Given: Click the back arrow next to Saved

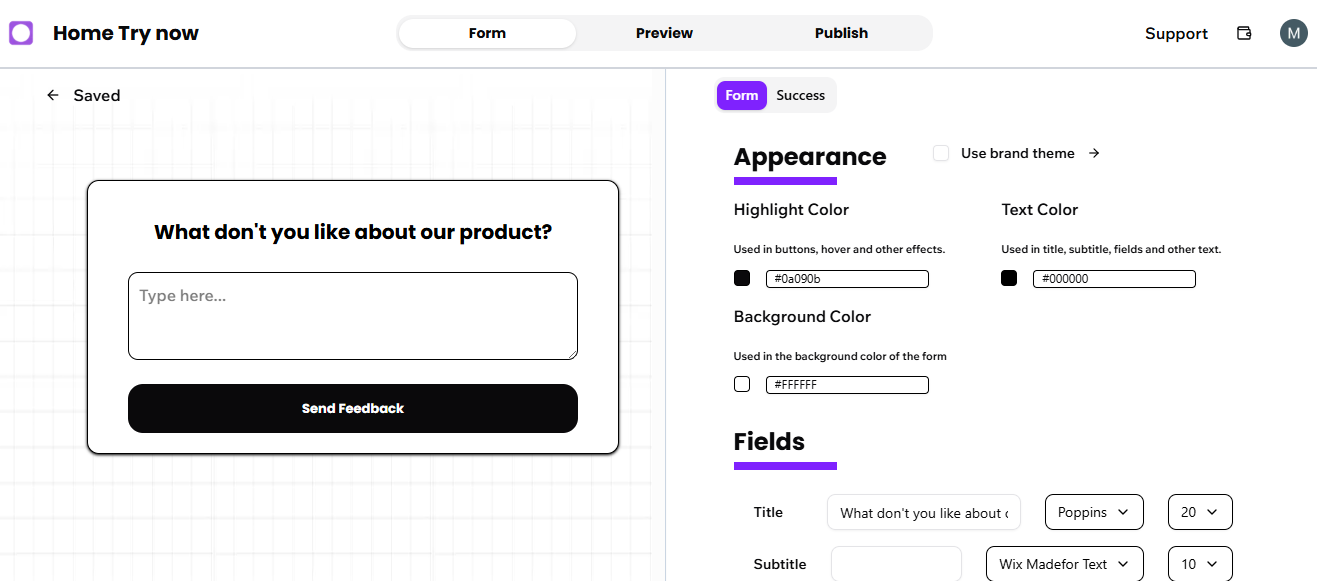Looking at the screenshot, I should pos(53,96).
